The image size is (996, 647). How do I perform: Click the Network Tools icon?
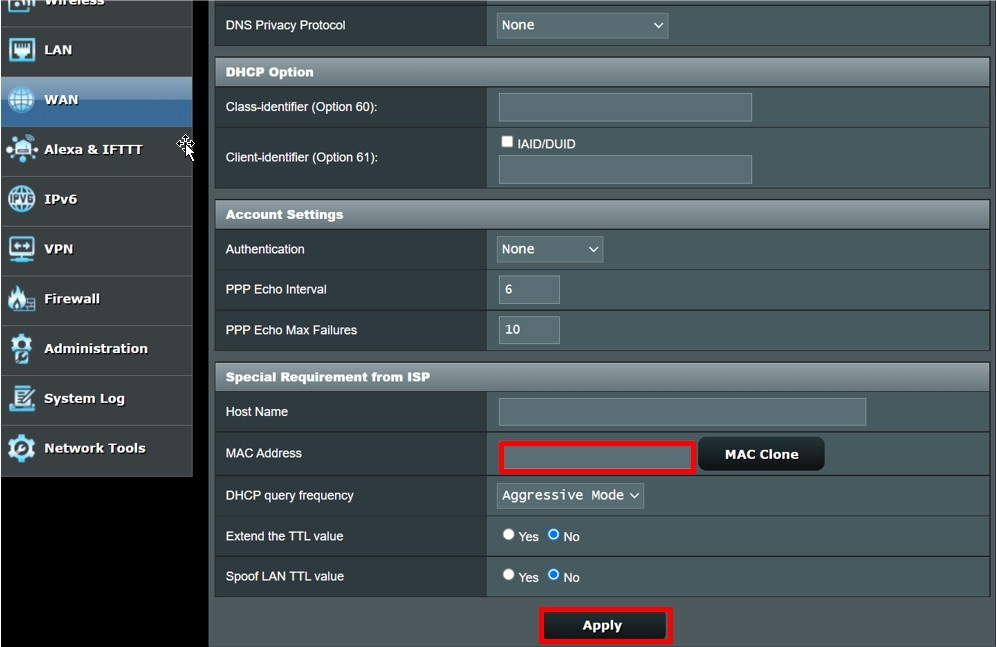[x=21, y=448]
